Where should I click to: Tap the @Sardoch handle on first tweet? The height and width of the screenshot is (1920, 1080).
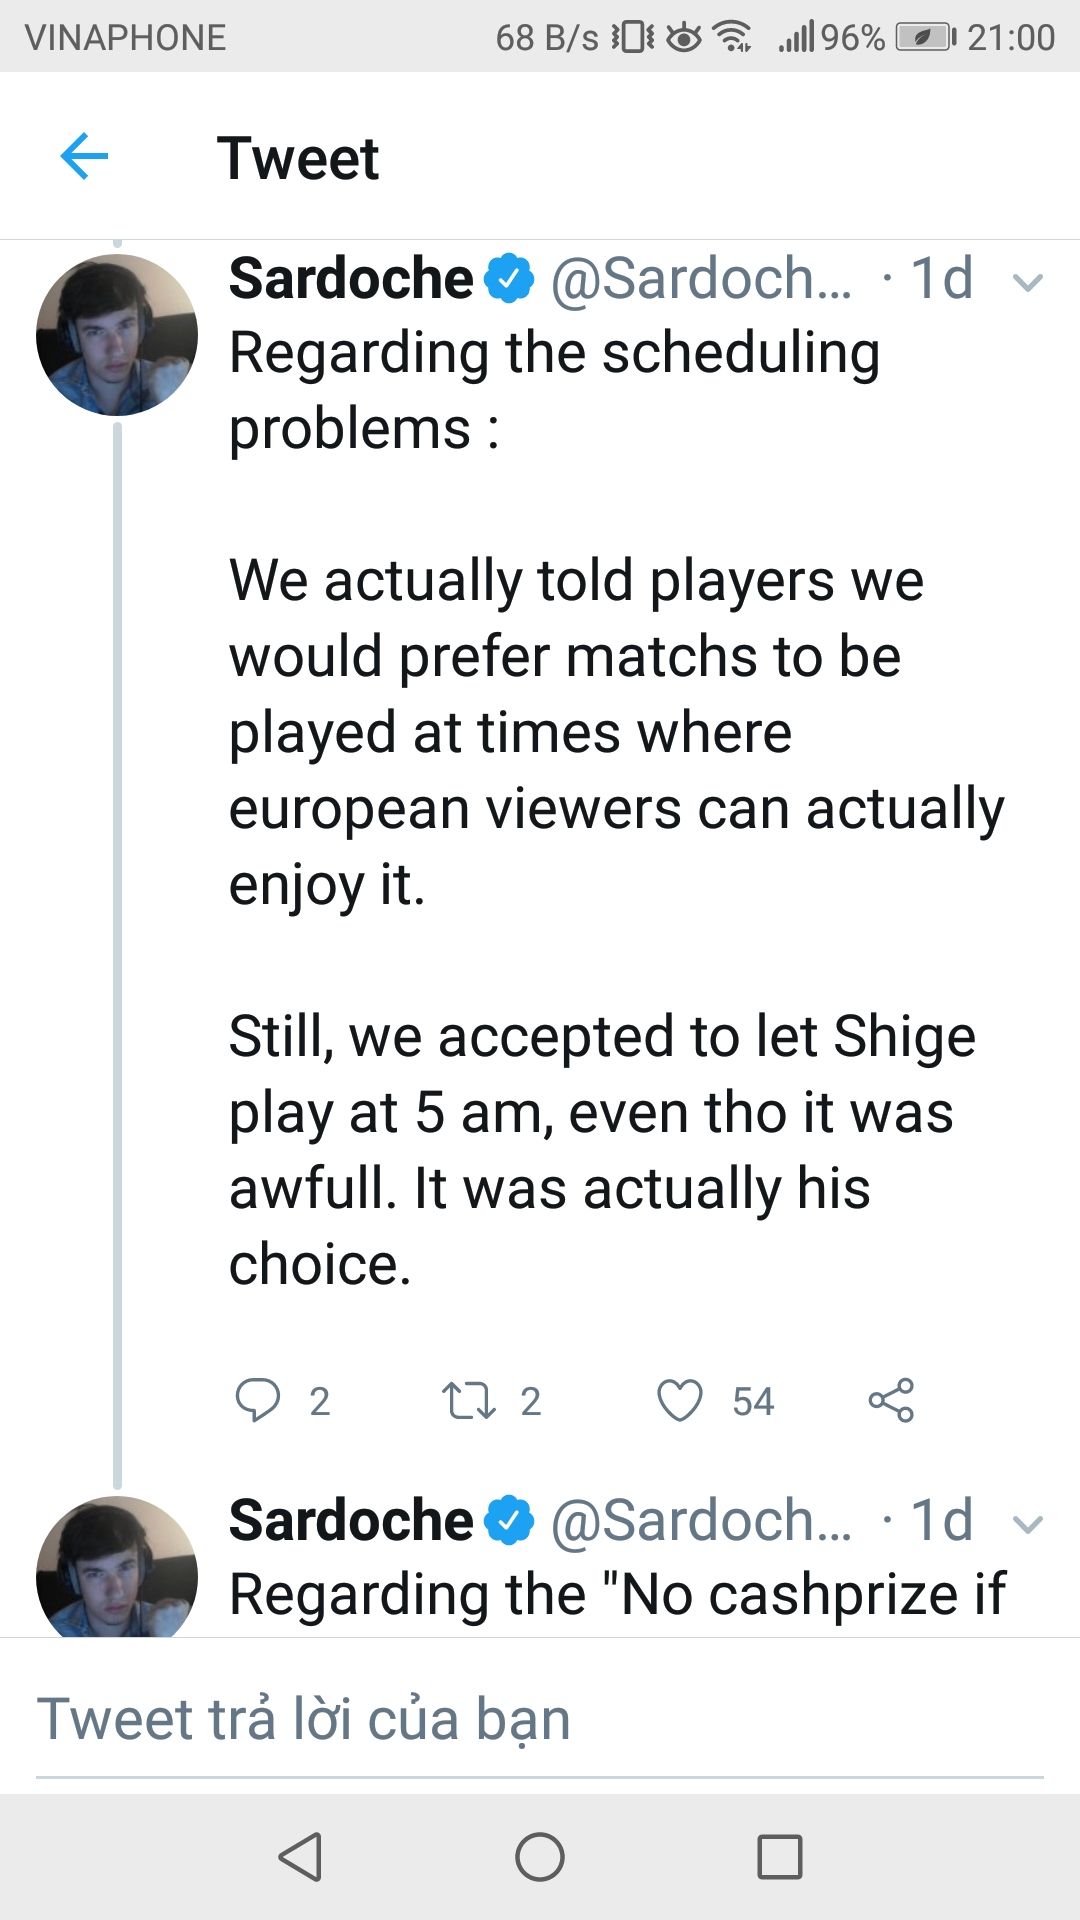[x=701, y=278]
